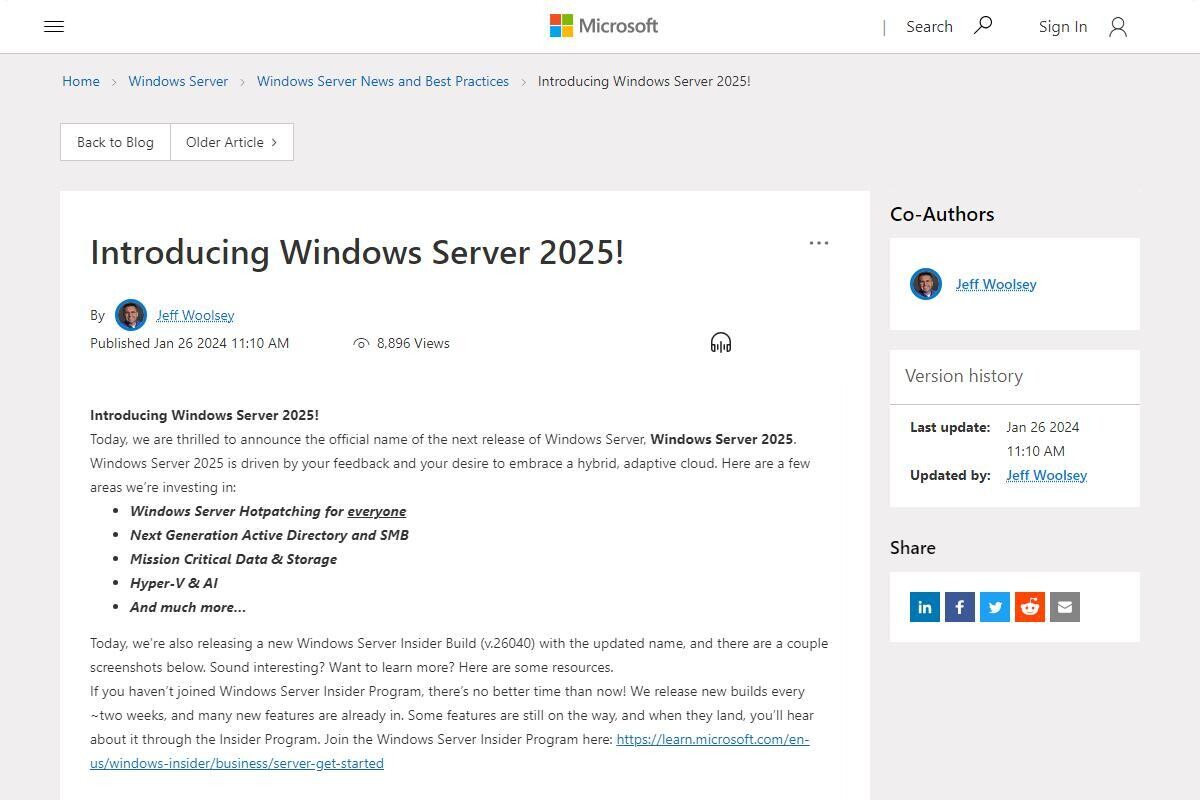Click 'Published Jan 26 2024 11:10 AM'
The height and width of the screenshot is (800, 1200).
[190, 343]
